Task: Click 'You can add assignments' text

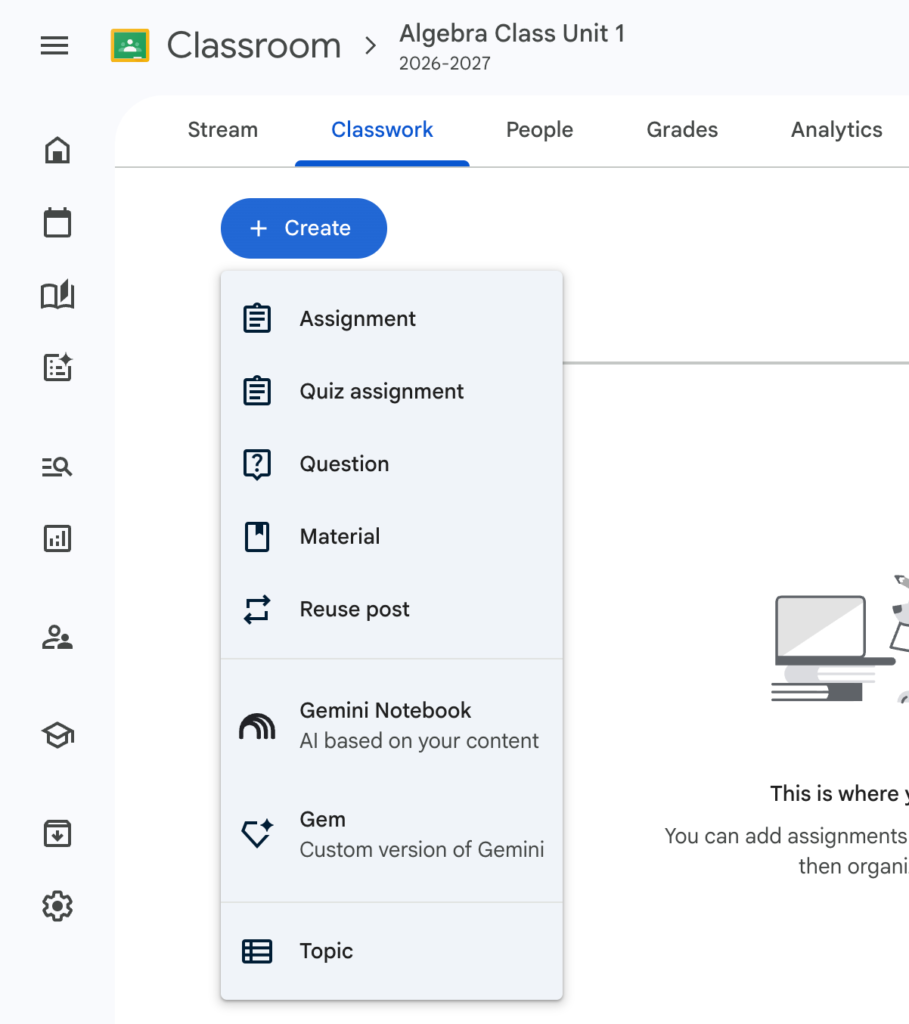Action: click(x=786, y=836)
